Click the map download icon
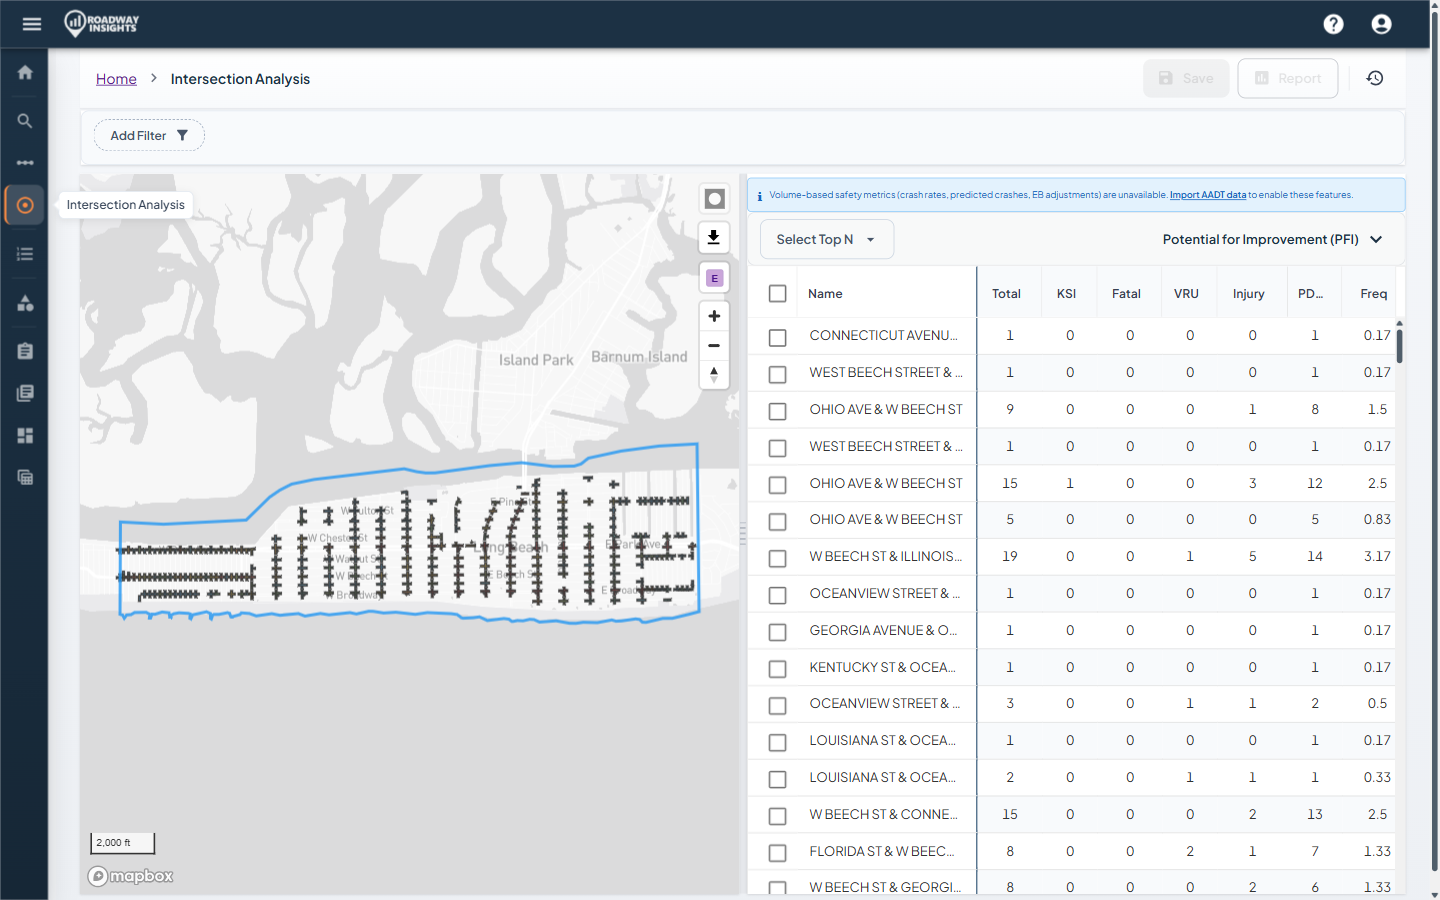 click(714, 237)
